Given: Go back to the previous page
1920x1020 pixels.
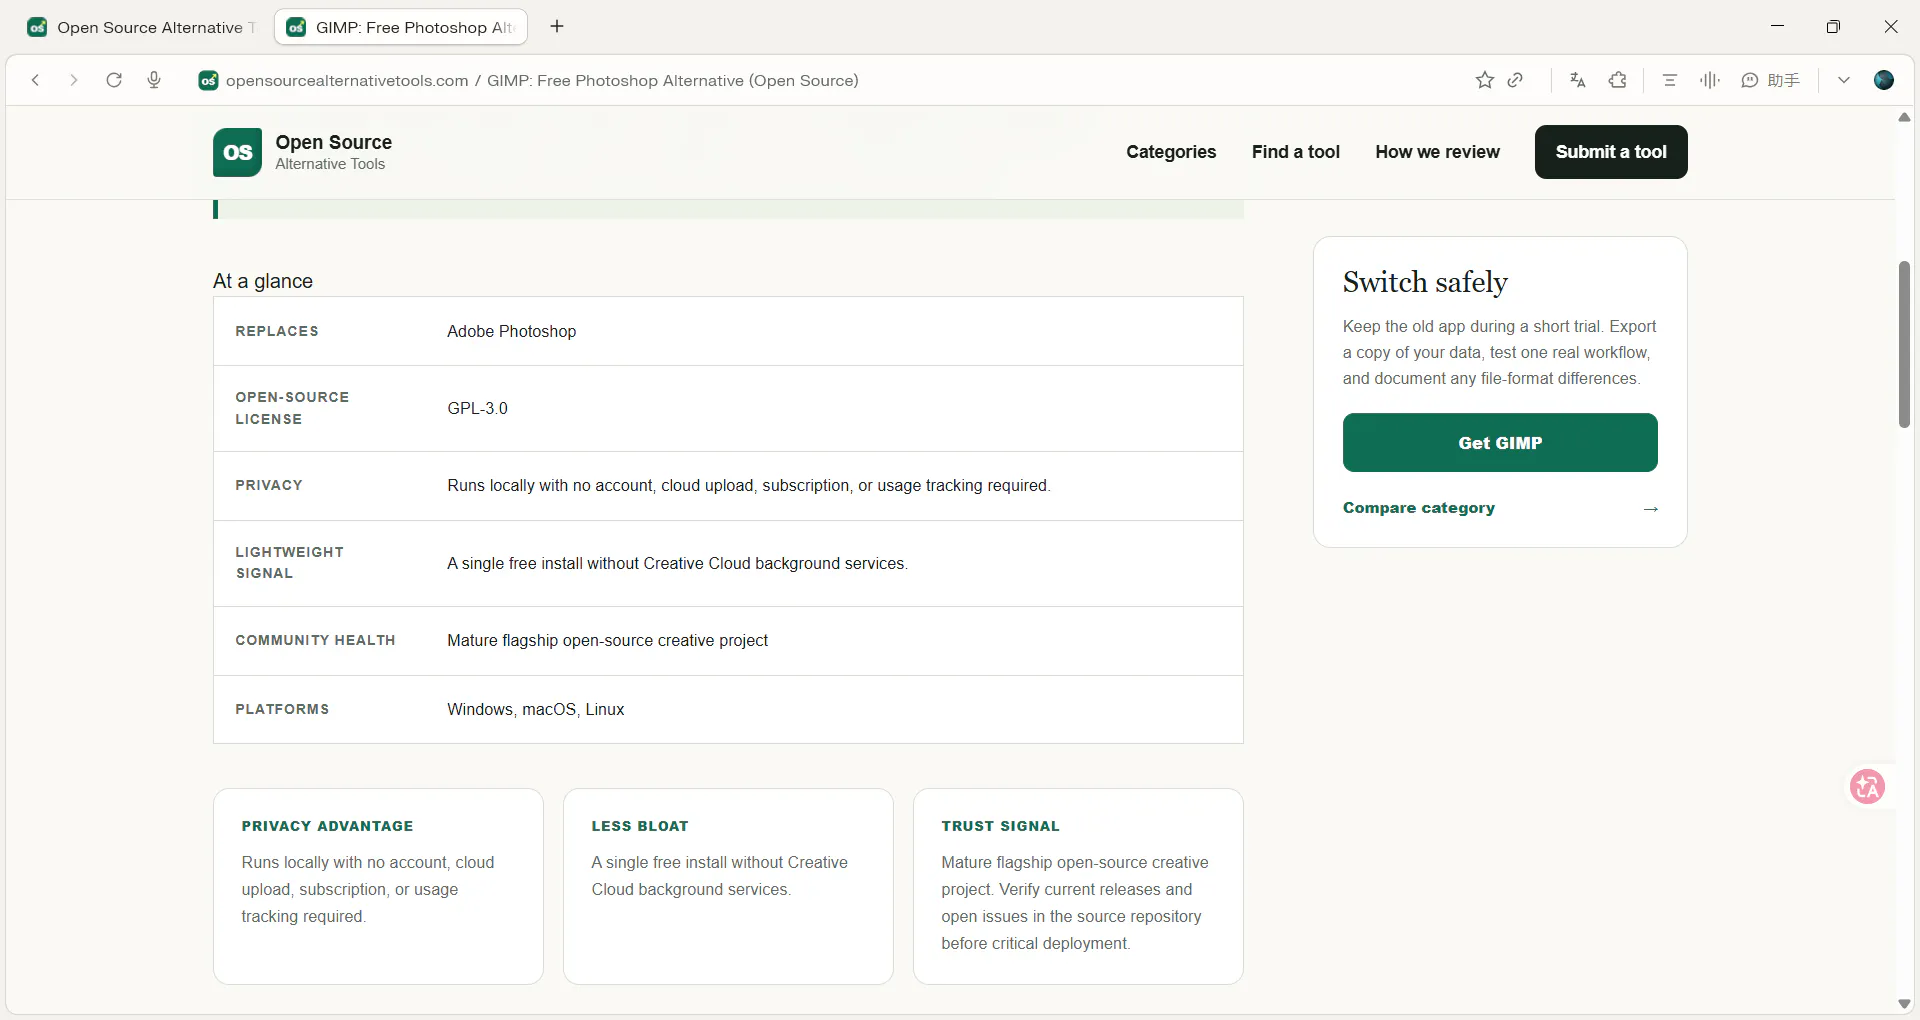Looking at the screenshot, I should click(36, 80).
